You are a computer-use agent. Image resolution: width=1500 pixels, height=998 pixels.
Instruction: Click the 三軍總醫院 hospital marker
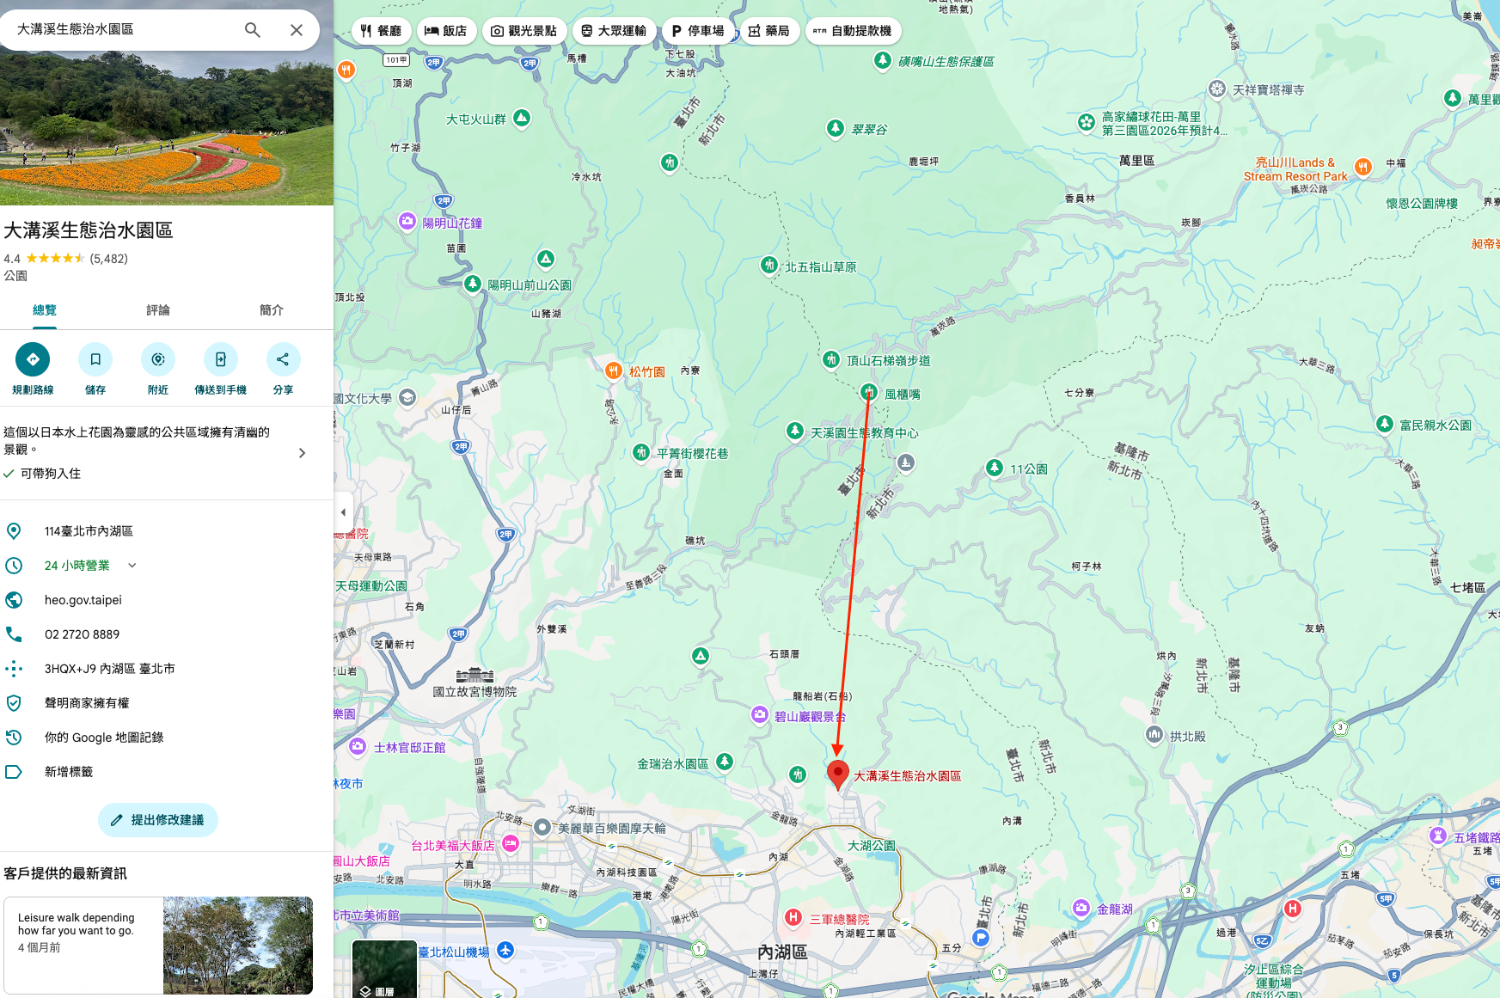pos(793,917)
